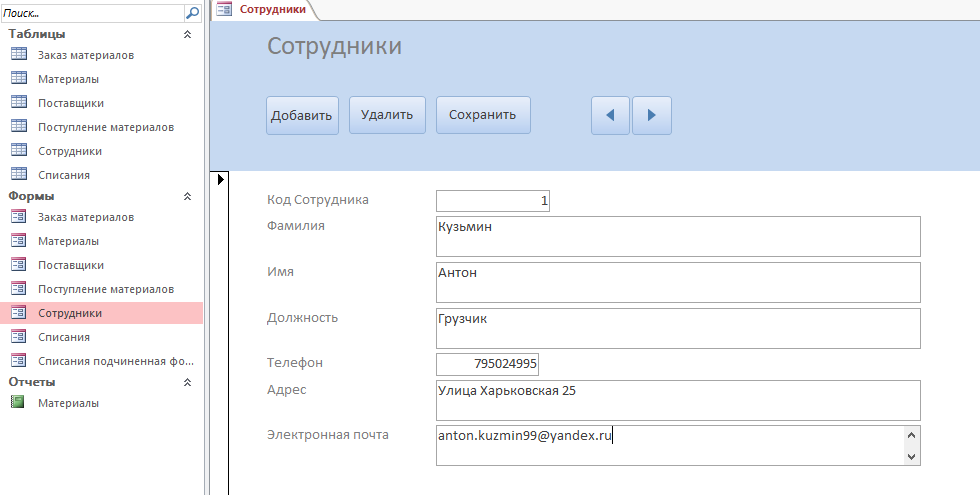
Task: Click the form icon beside Поставщики under Формы
Action: tap(19, 264)
